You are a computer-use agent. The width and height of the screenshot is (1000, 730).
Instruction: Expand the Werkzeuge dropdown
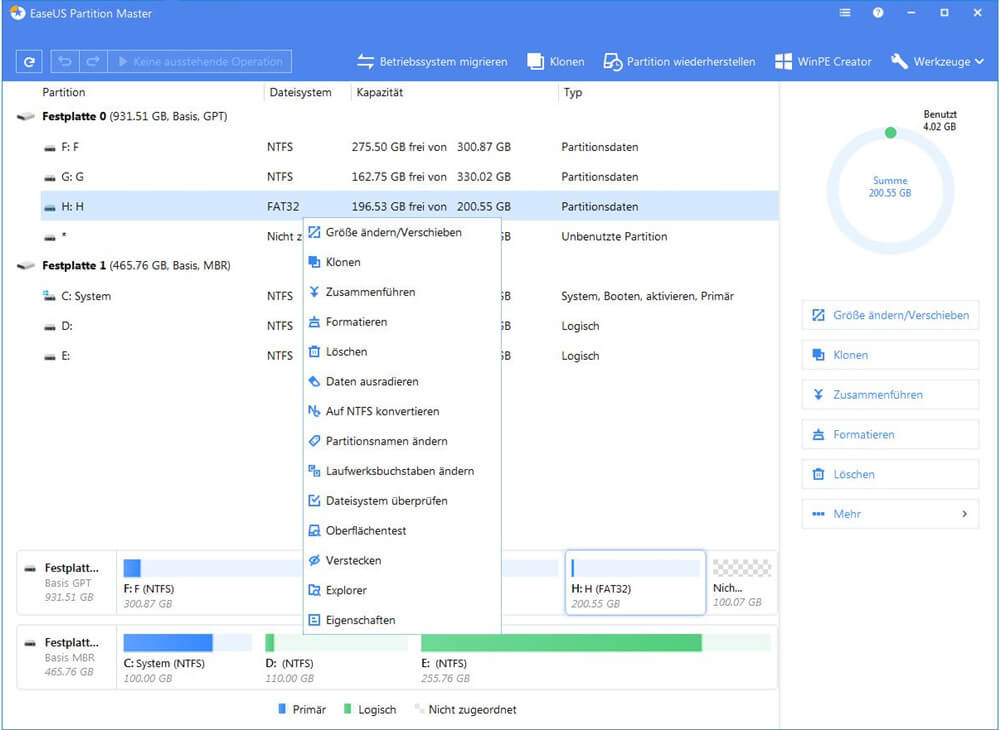[x=938, y=62]
